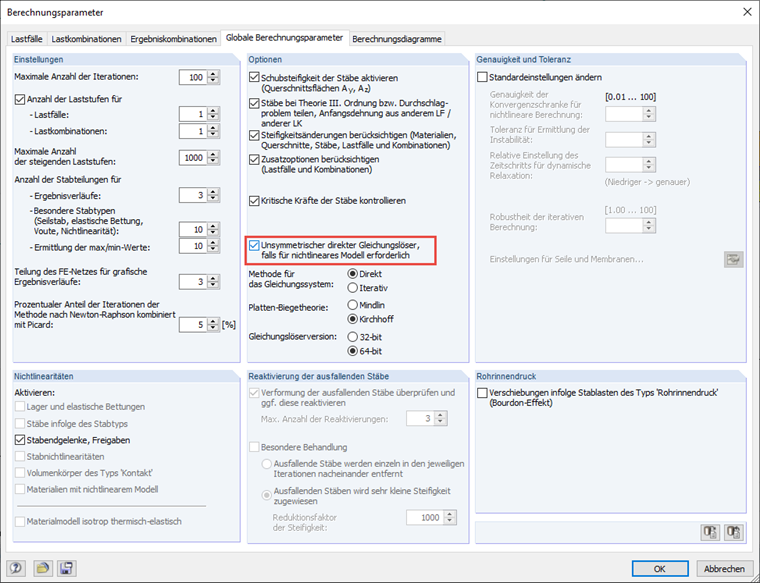Enable Standardeinstellungen ändern checkbox
Viewport: 760px width, 583px height.
(x=482, y=78)
